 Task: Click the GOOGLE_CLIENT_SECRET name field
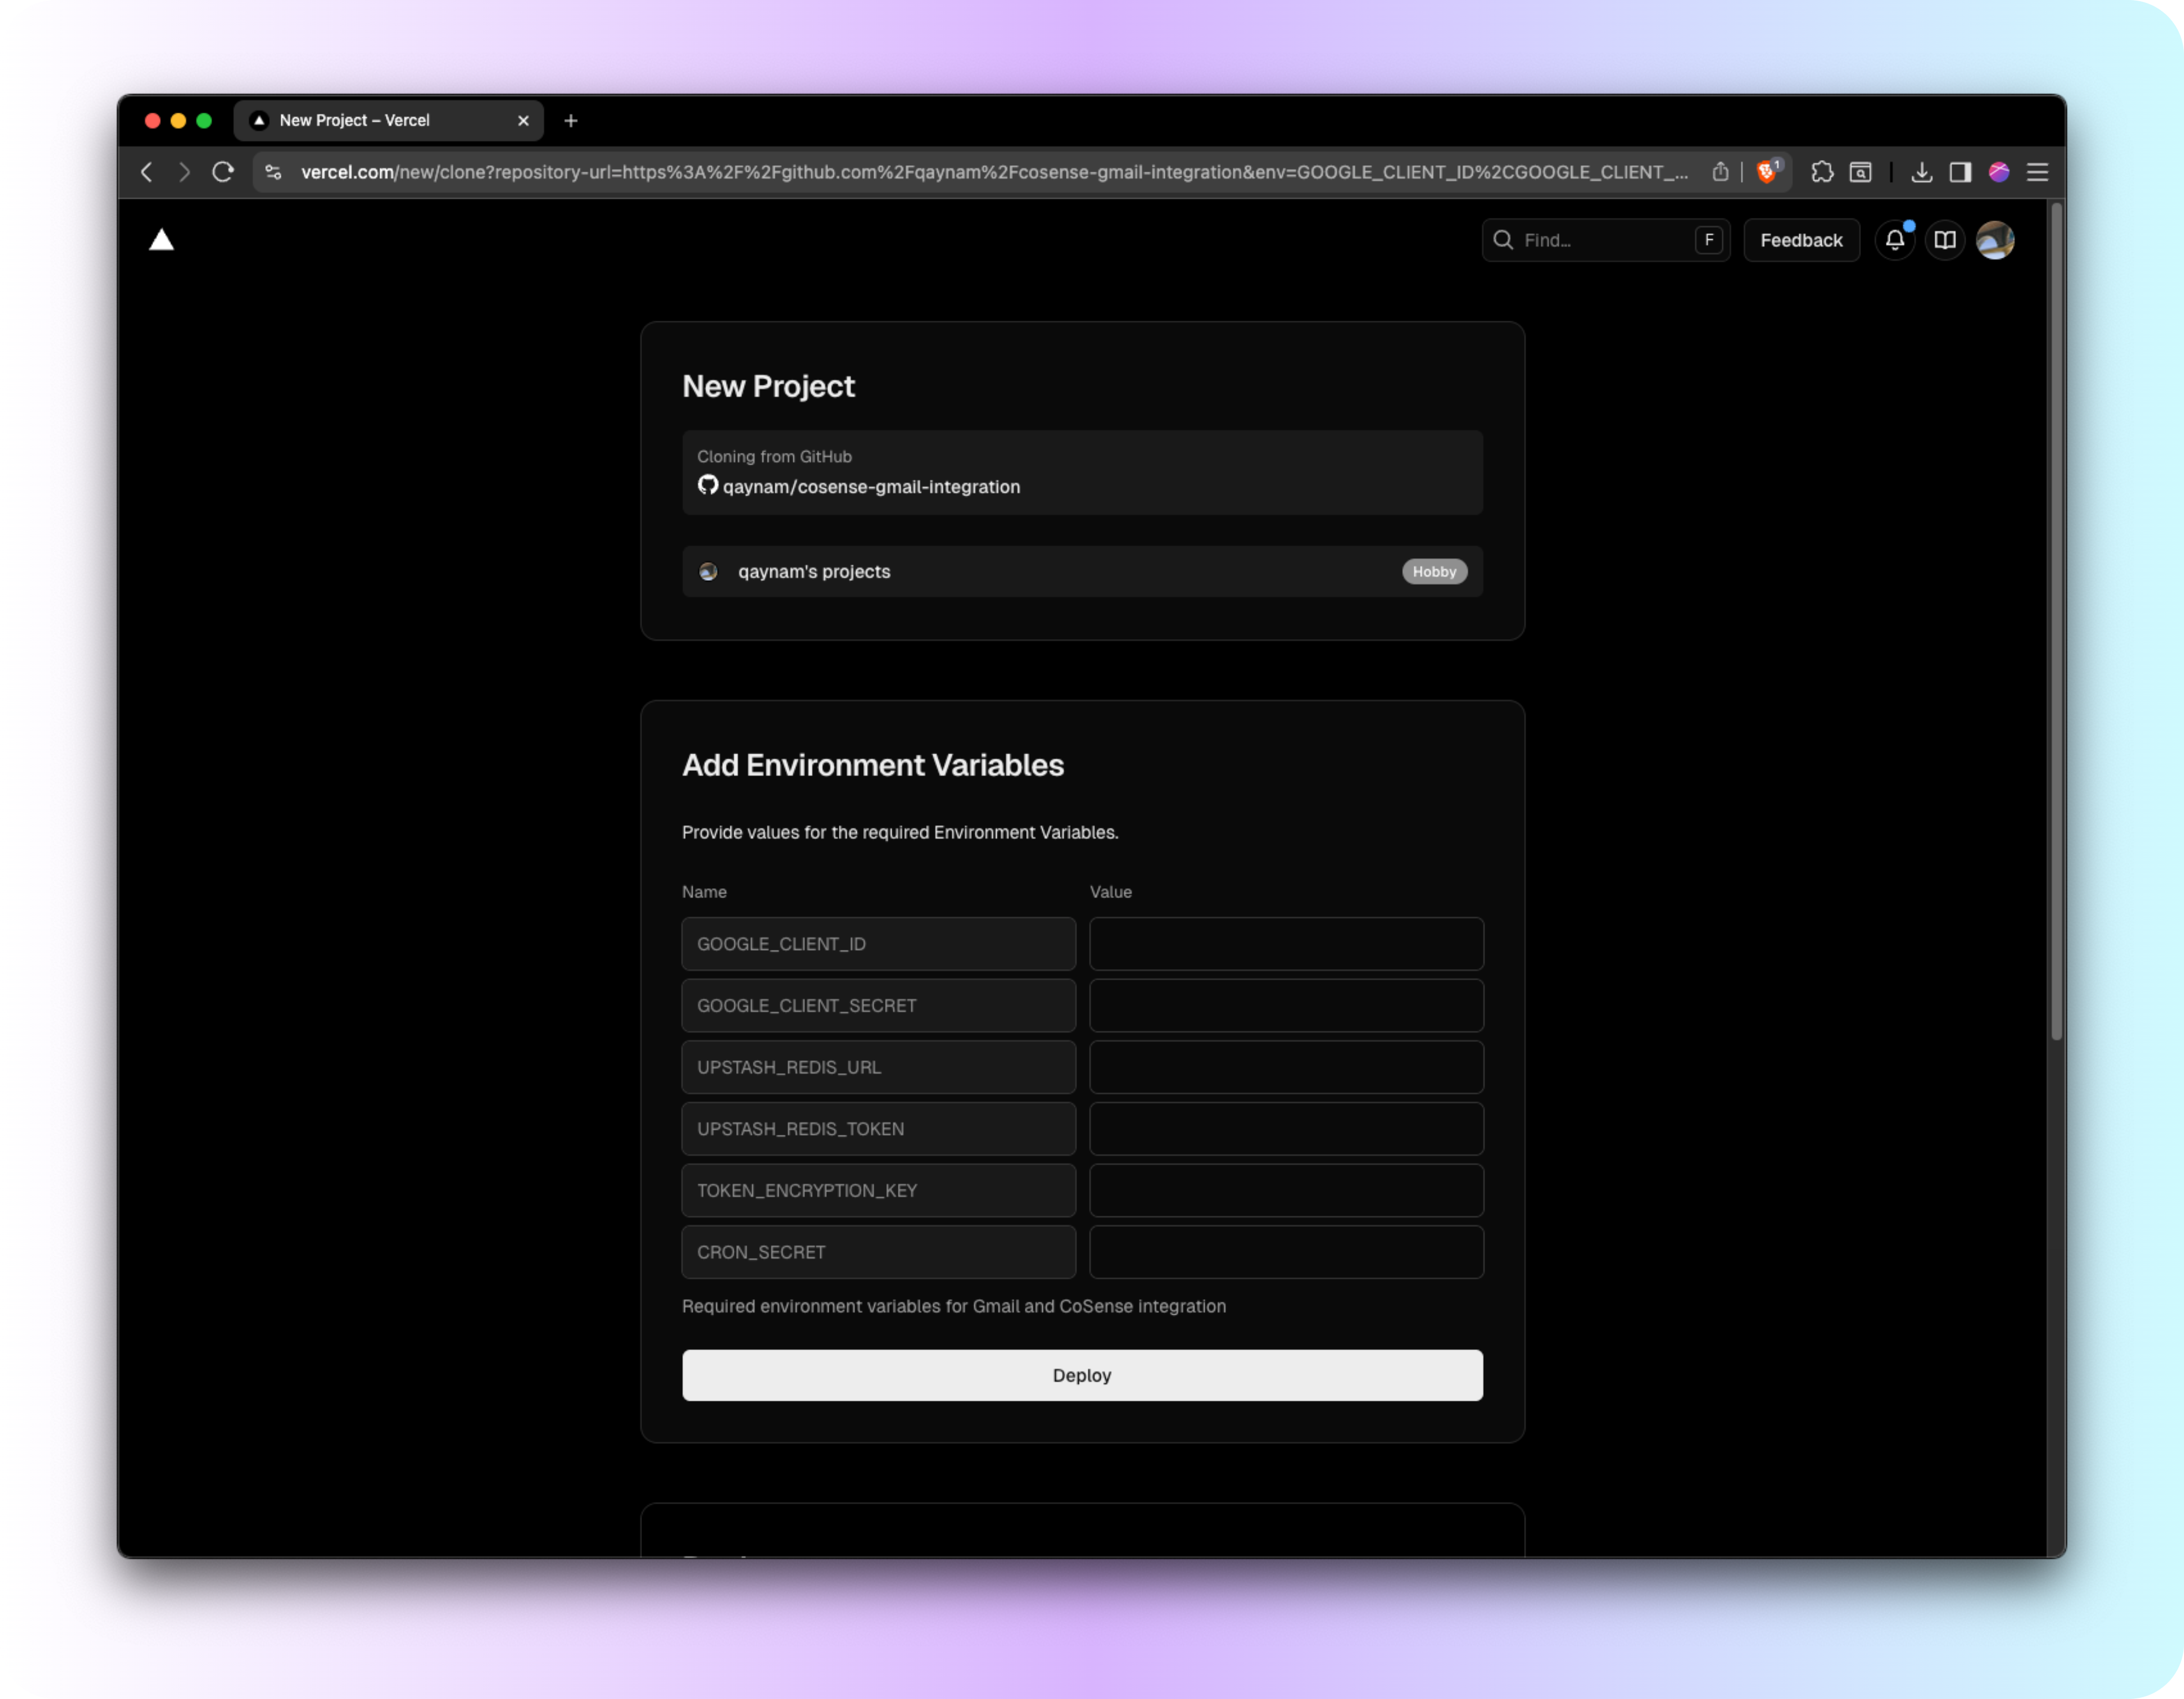click(x=878, y=1006)
